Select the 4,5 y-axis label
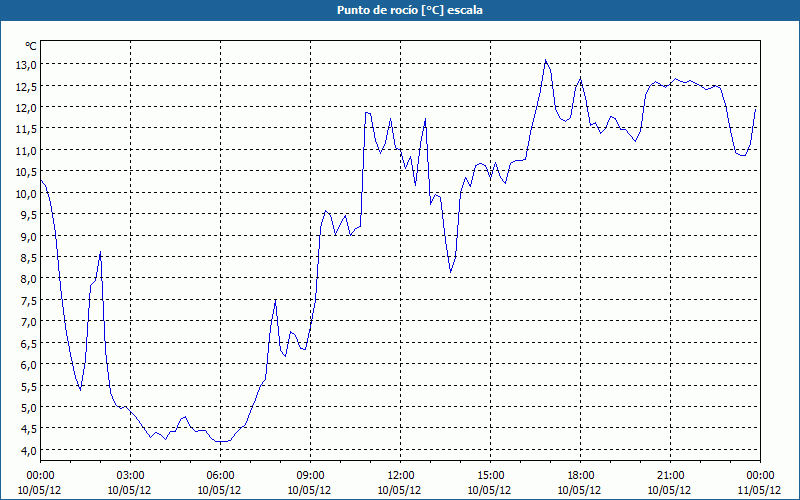Screen dimensions: 800x500 [30, 429]
